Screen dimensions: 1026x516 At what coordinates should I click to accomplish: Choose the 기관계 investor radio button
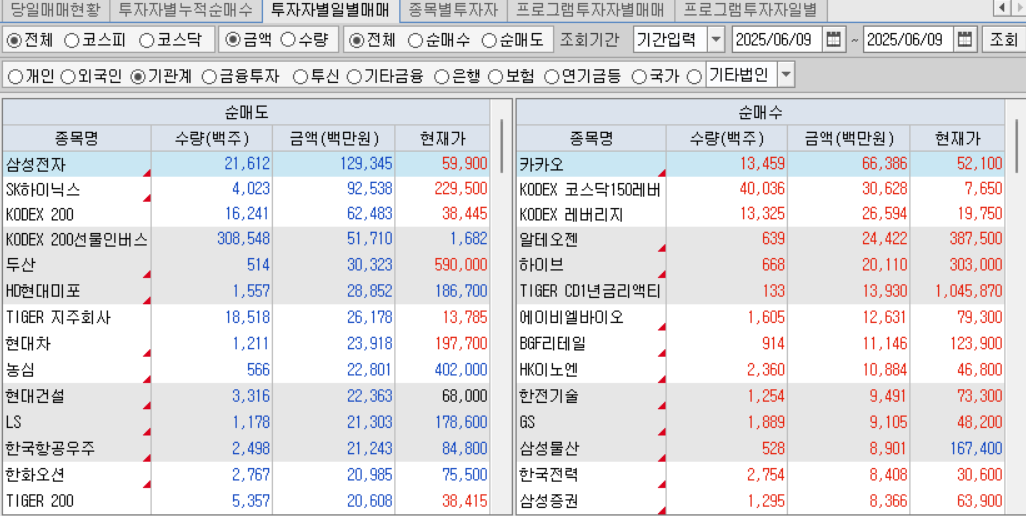[137, 77]
